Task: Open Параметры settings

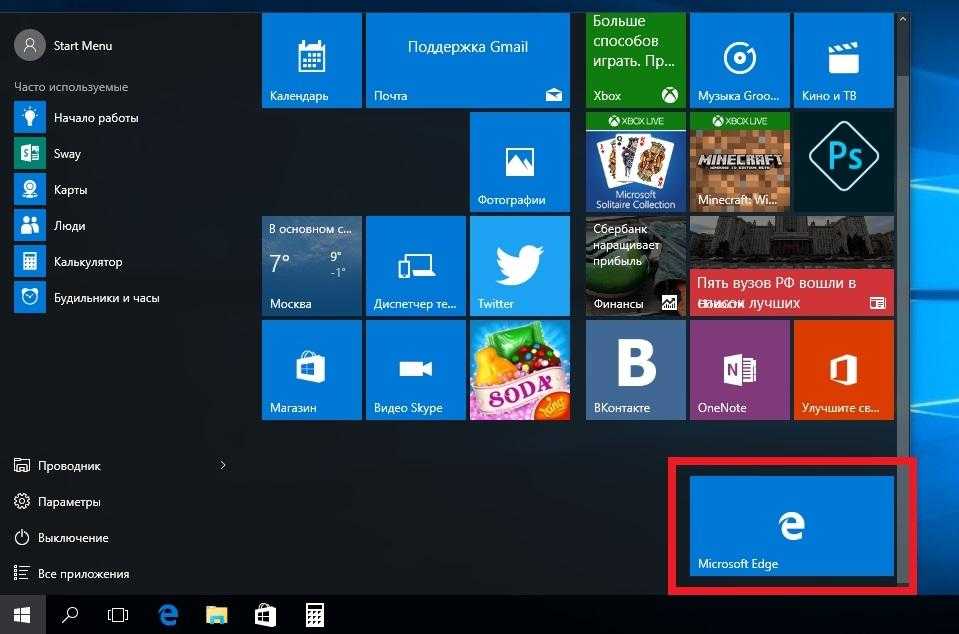Action: tap(69, 502)
